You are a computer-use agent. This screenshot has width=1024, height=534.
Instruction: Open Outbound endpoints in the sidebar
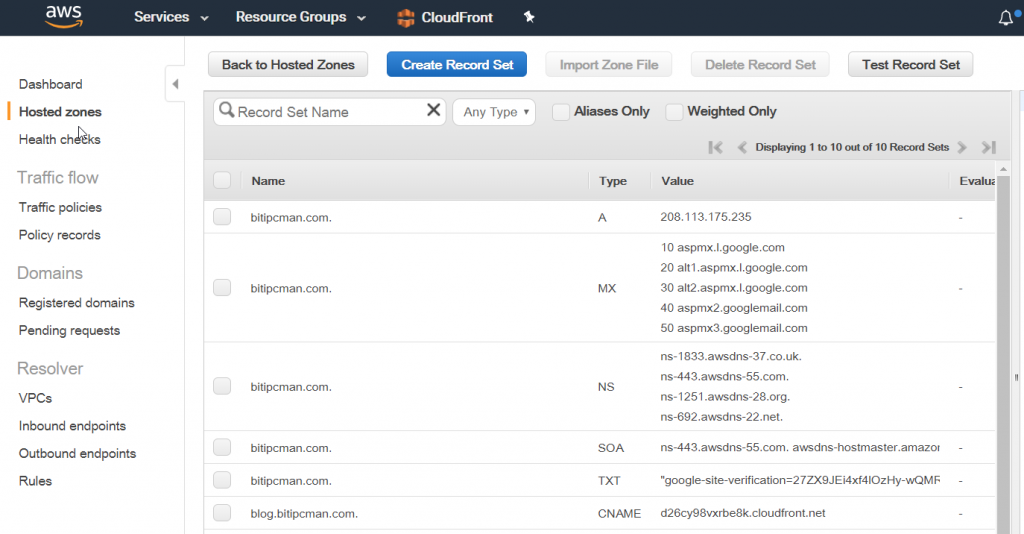77,453
